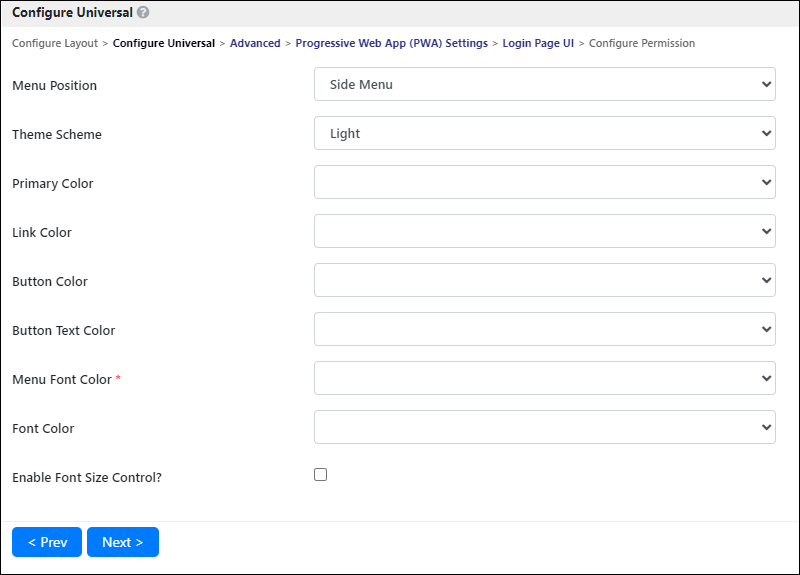Image resolution: width=800 pixels, height=575 pixels.
Task: Expand the Theme Scheme dropdown
Action: coord(544,133)
